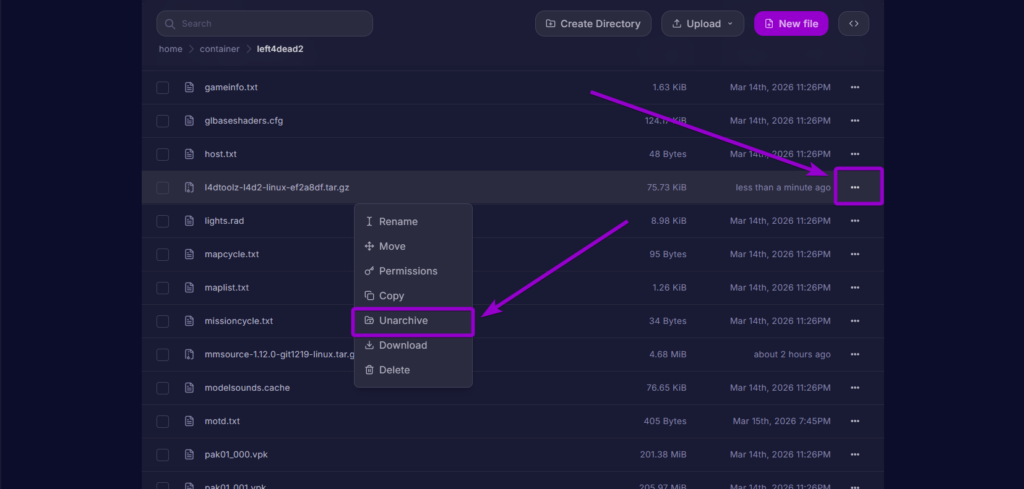Tick the checkbox for gameinfo.txt
Image resolution: width=1024 pixels, height=489 pixels.
pyautogui.click(x=163, y=87)
